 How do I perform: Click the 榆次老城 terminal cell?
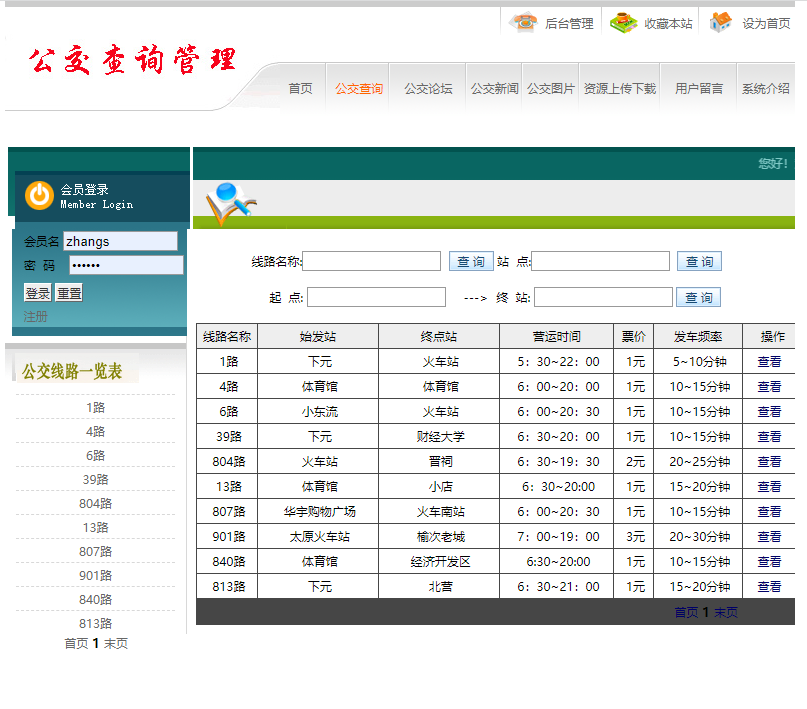click(441, 537)
